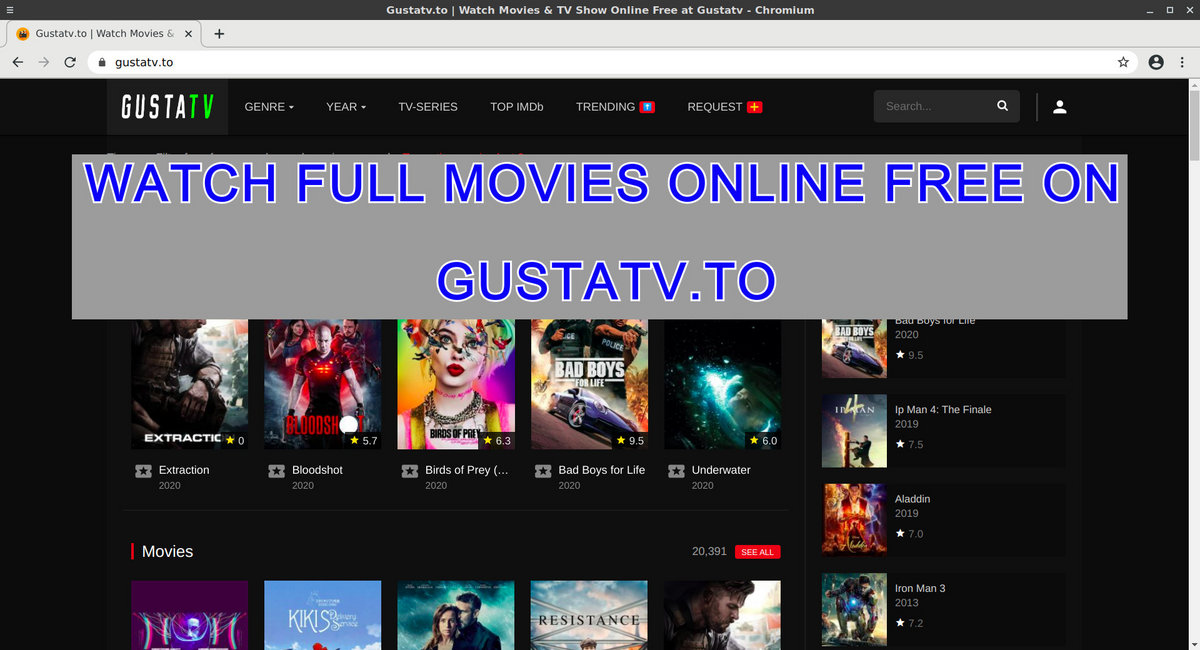Click the browser forward arrow
Screen dimensions: 1200x650
click(44, 62)
